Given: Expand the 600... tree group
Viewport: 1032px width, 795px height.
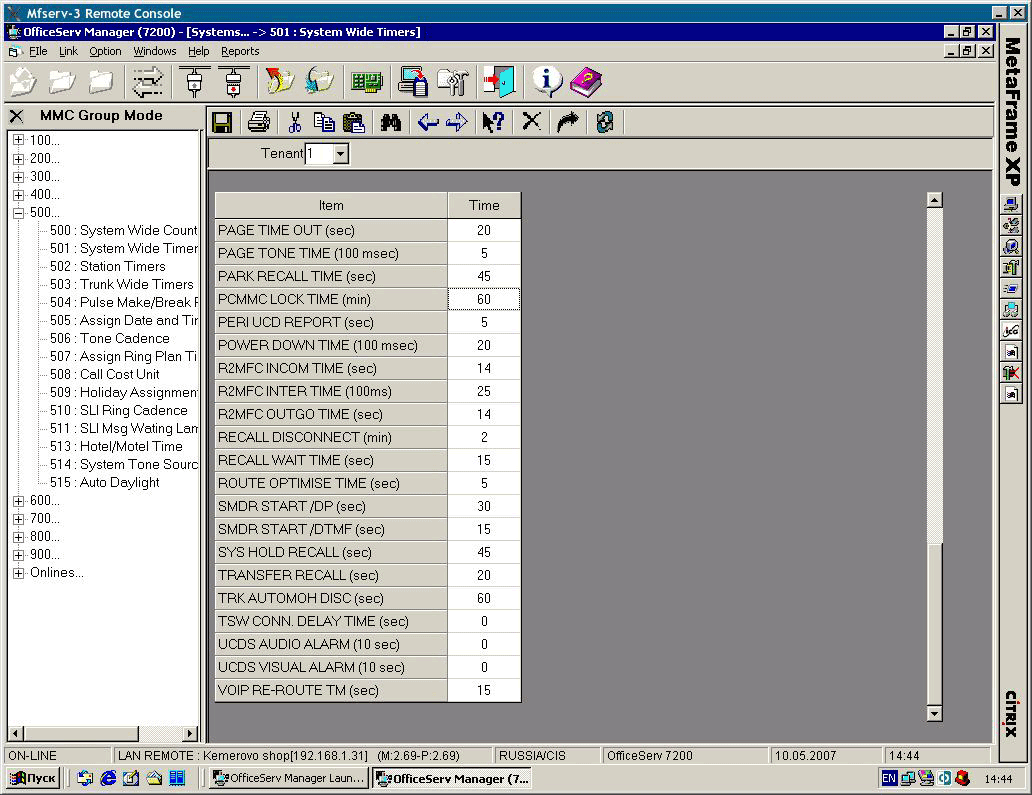Looking at the screenshot, I should (18, 501).
